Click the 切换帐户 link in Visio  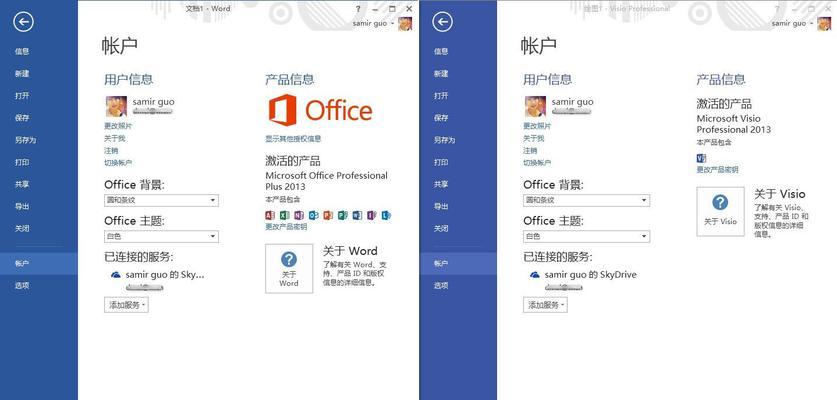coord(537,163)
